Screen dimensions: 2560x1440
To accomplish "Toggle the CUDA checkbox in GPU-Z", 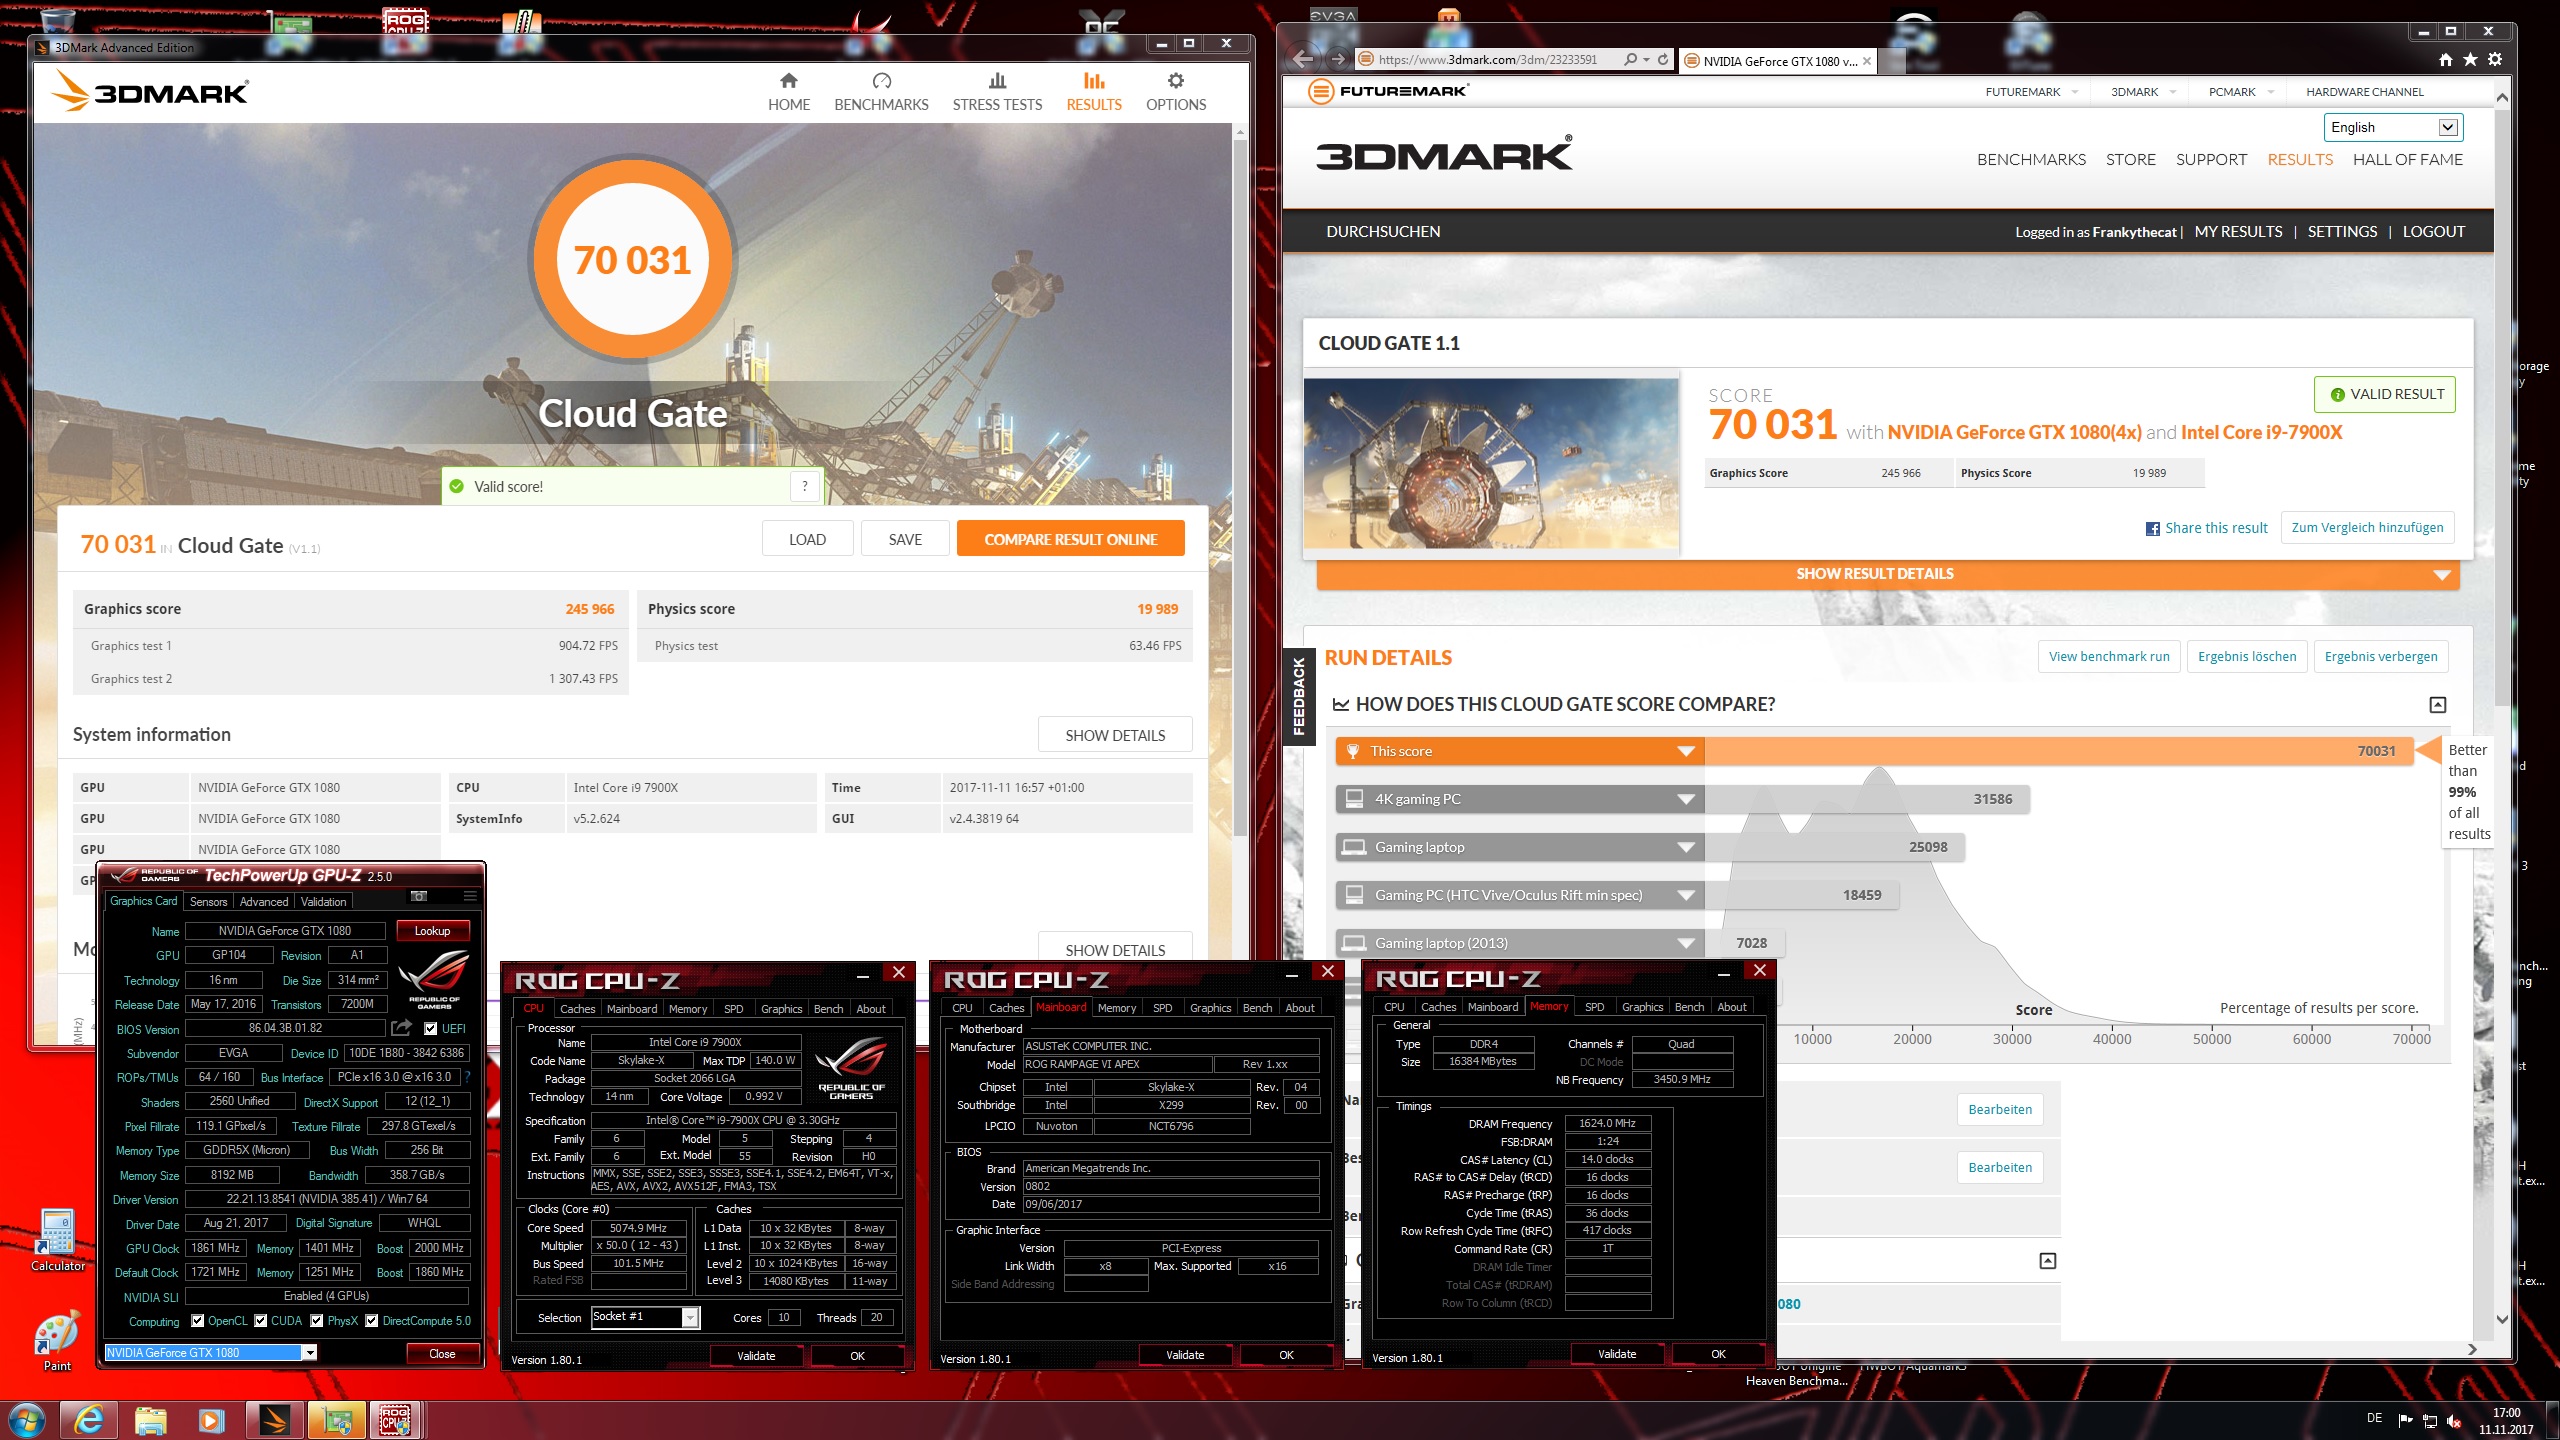I will (x=260, y=1320).
